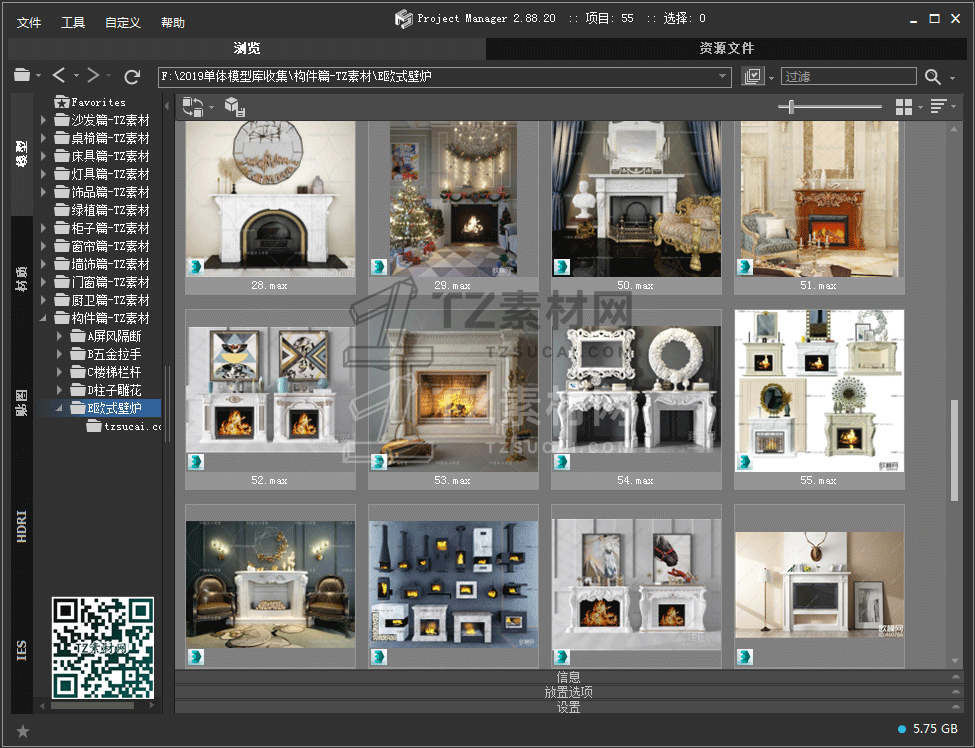Click the refresh icon in navigation bar
The width and height of the screenshot is (975, 748).
click(x=132, y=77)
